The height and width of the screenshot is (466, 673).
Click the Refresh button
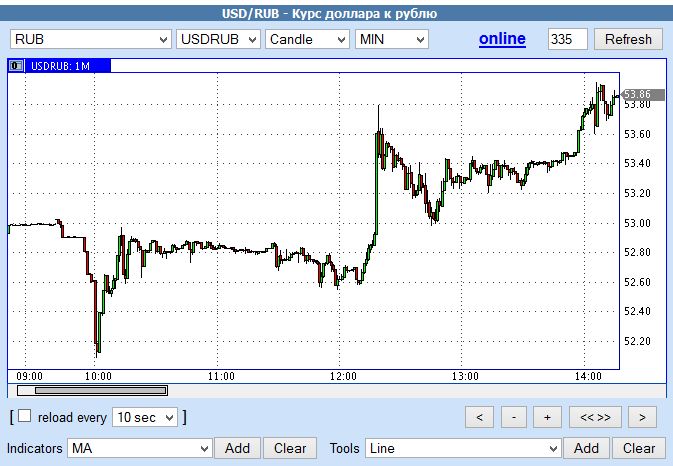click(x=628, y=39)
